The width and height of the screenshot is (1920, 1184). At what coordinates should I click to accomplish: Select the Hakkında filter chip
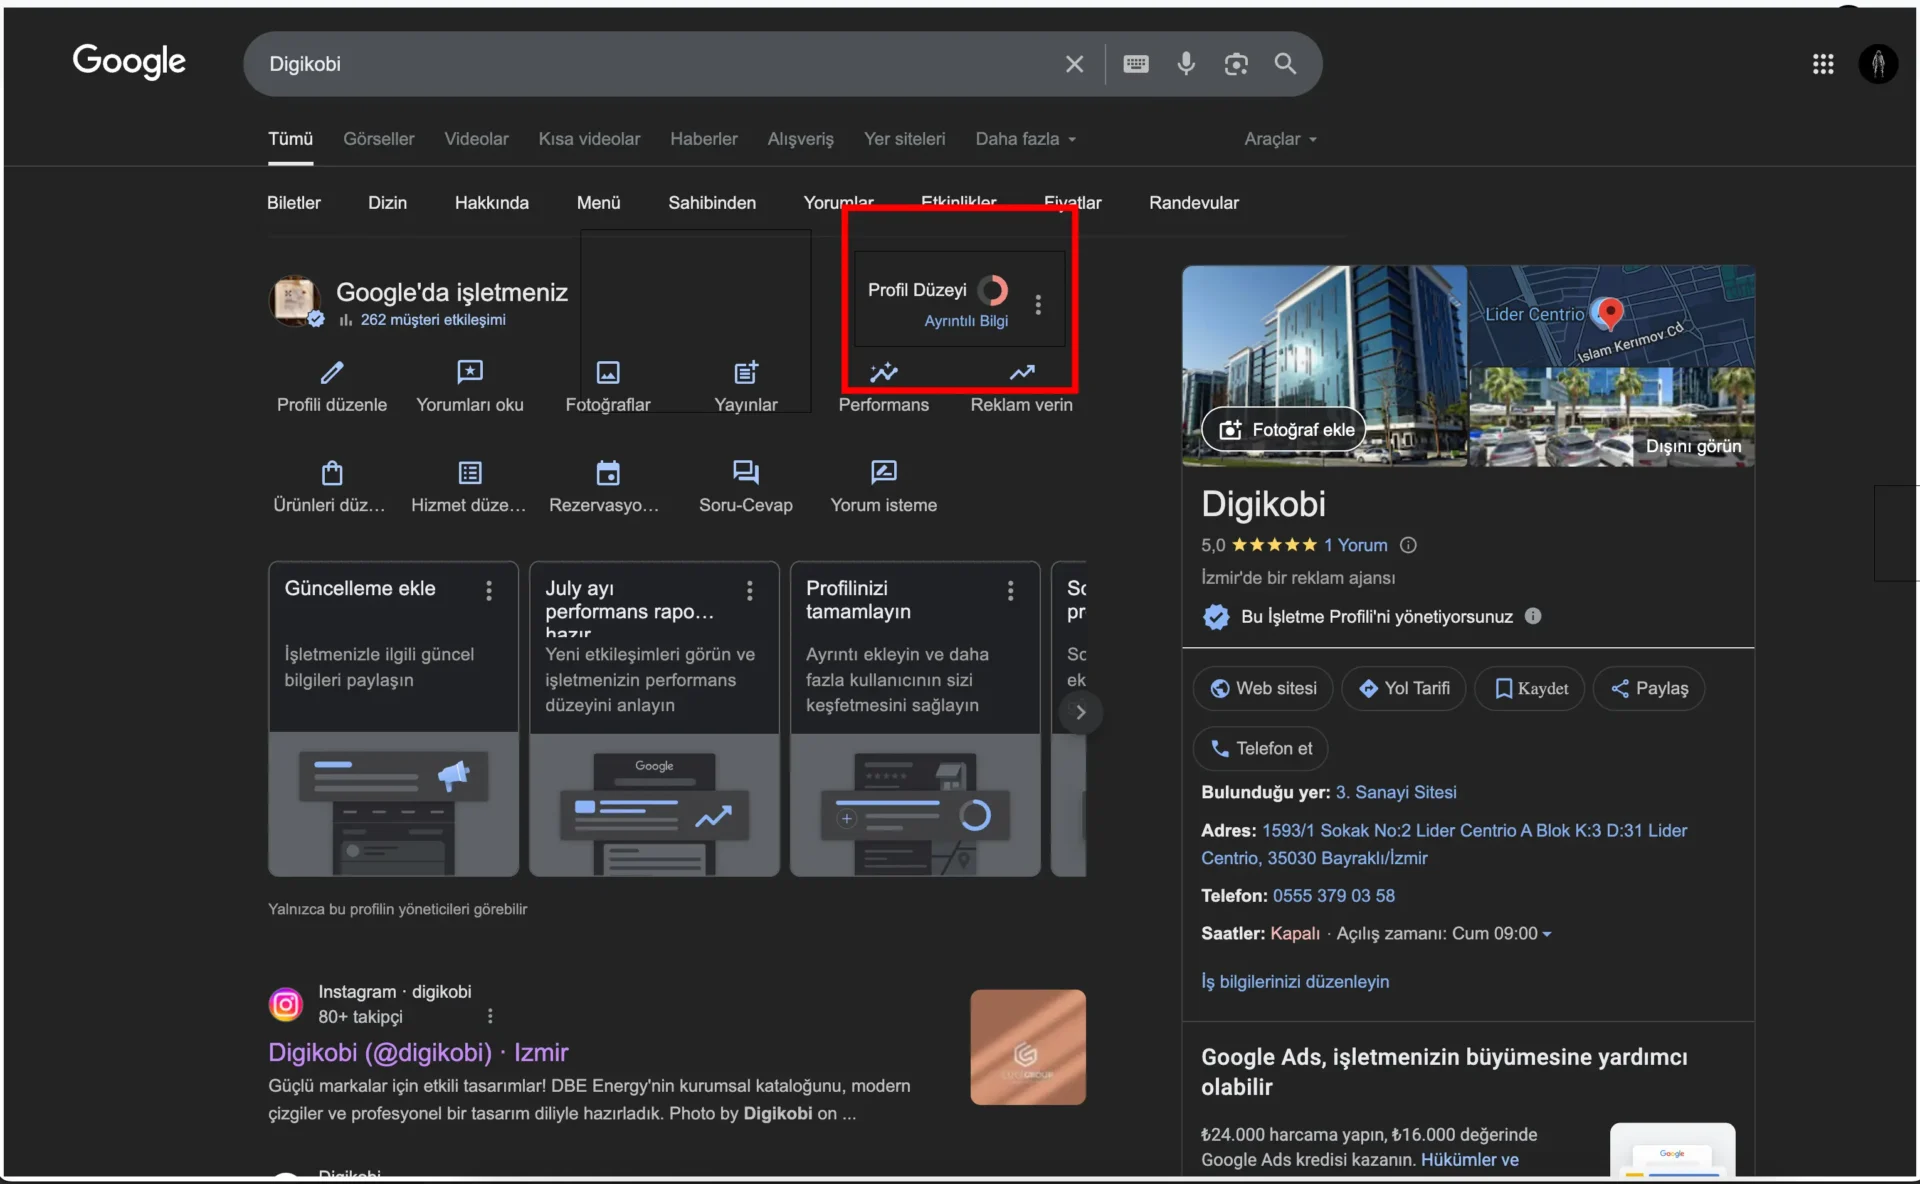tap(492, 203)
